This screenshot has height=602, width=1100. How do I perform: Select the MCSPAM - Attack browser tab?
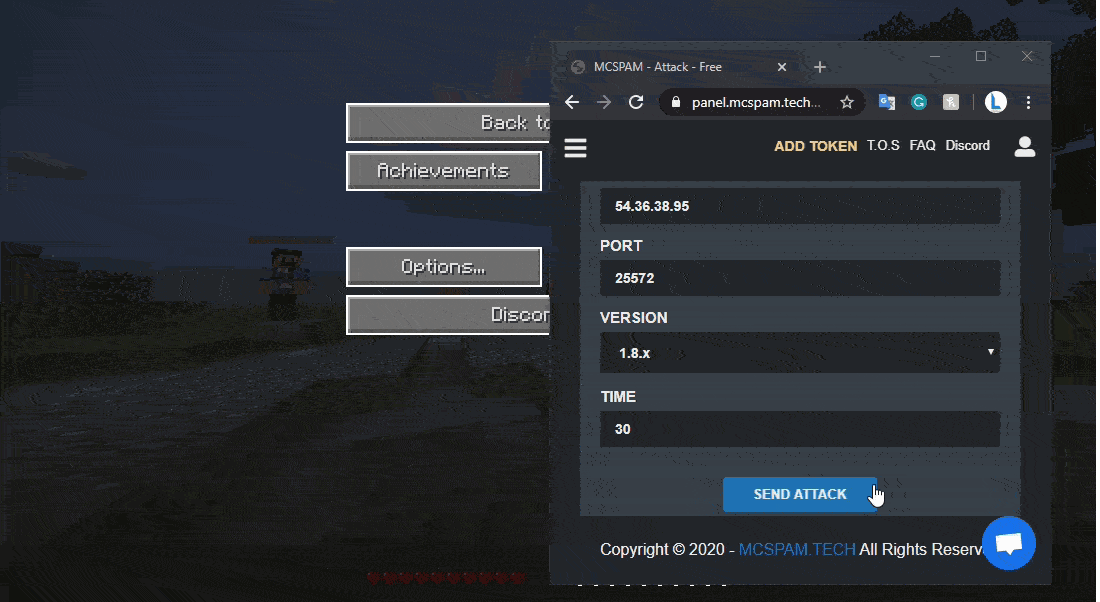tap(670, 67)
